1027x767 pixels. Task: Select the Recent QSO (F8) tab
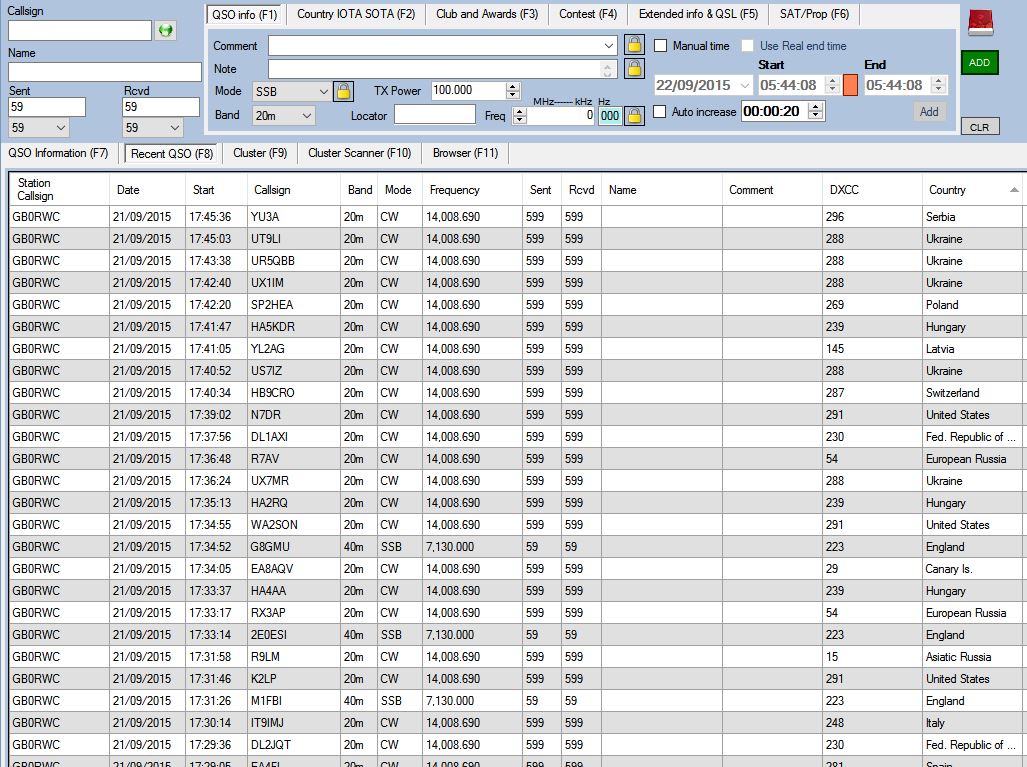[171, 153]
